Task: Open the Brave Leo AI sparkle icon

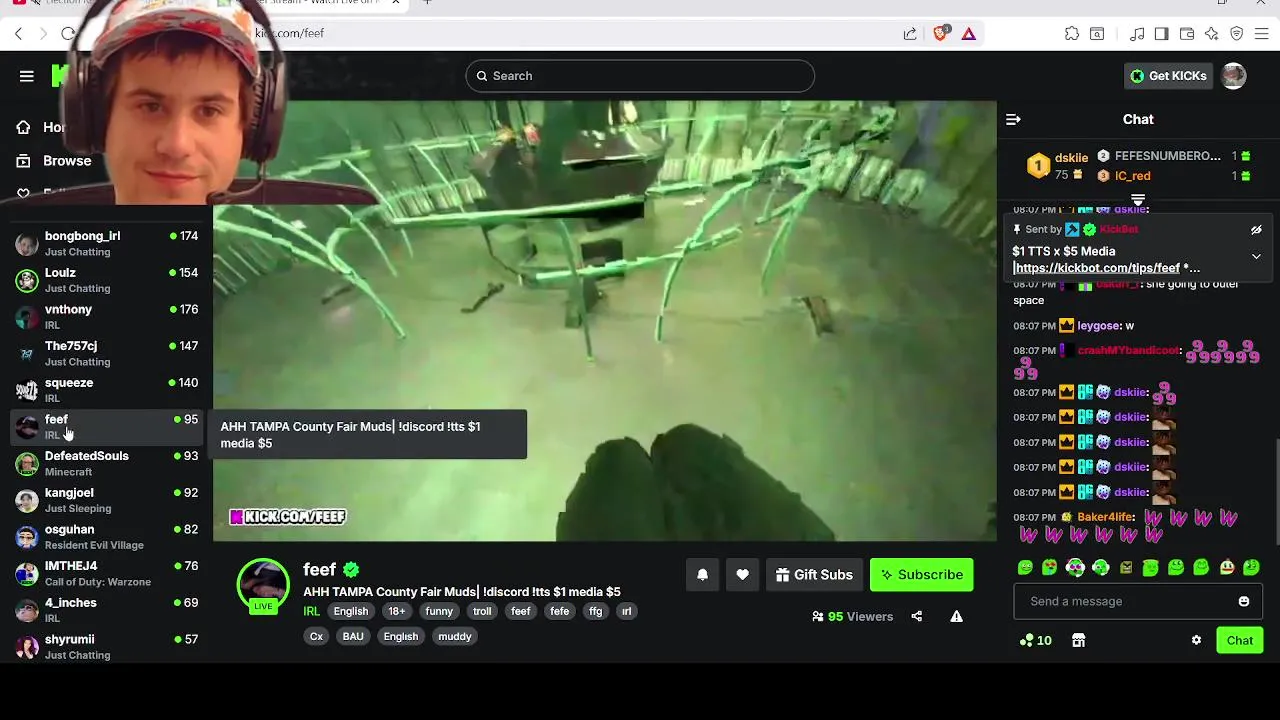Action: click(1212, 34)
